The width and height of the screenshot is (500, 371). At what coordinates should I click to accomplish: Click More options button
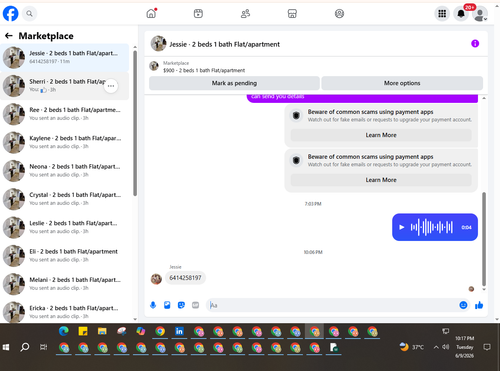[402, 83]
